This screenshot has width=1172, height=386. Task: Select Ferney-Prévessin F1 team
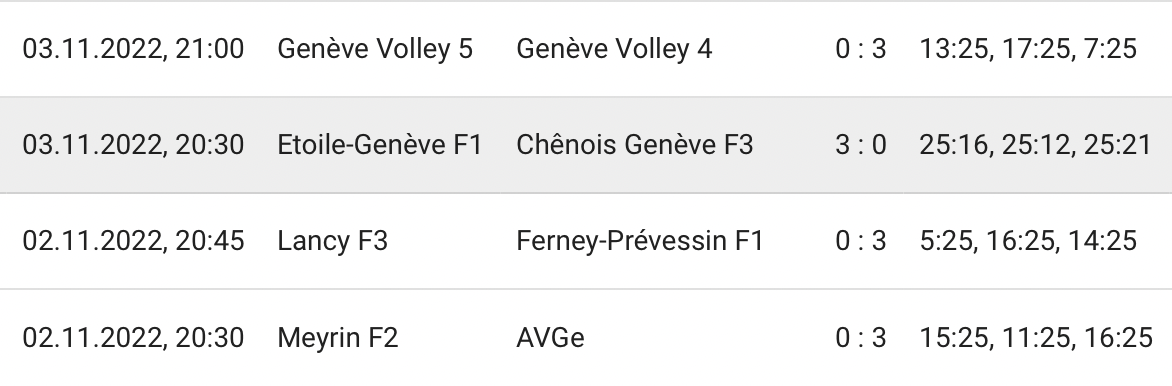tap(640, 241)
